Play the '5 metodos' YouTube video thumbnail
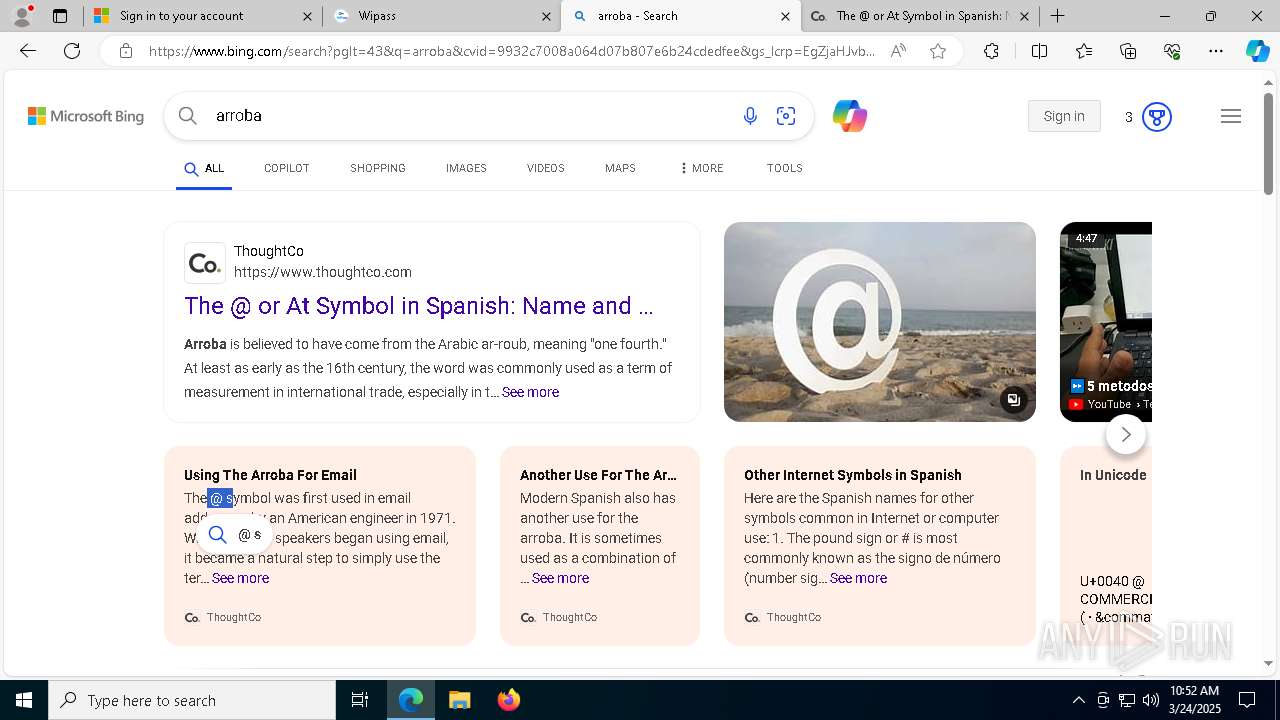Viewport: 1280px width, 720px height. point(1106,322)
